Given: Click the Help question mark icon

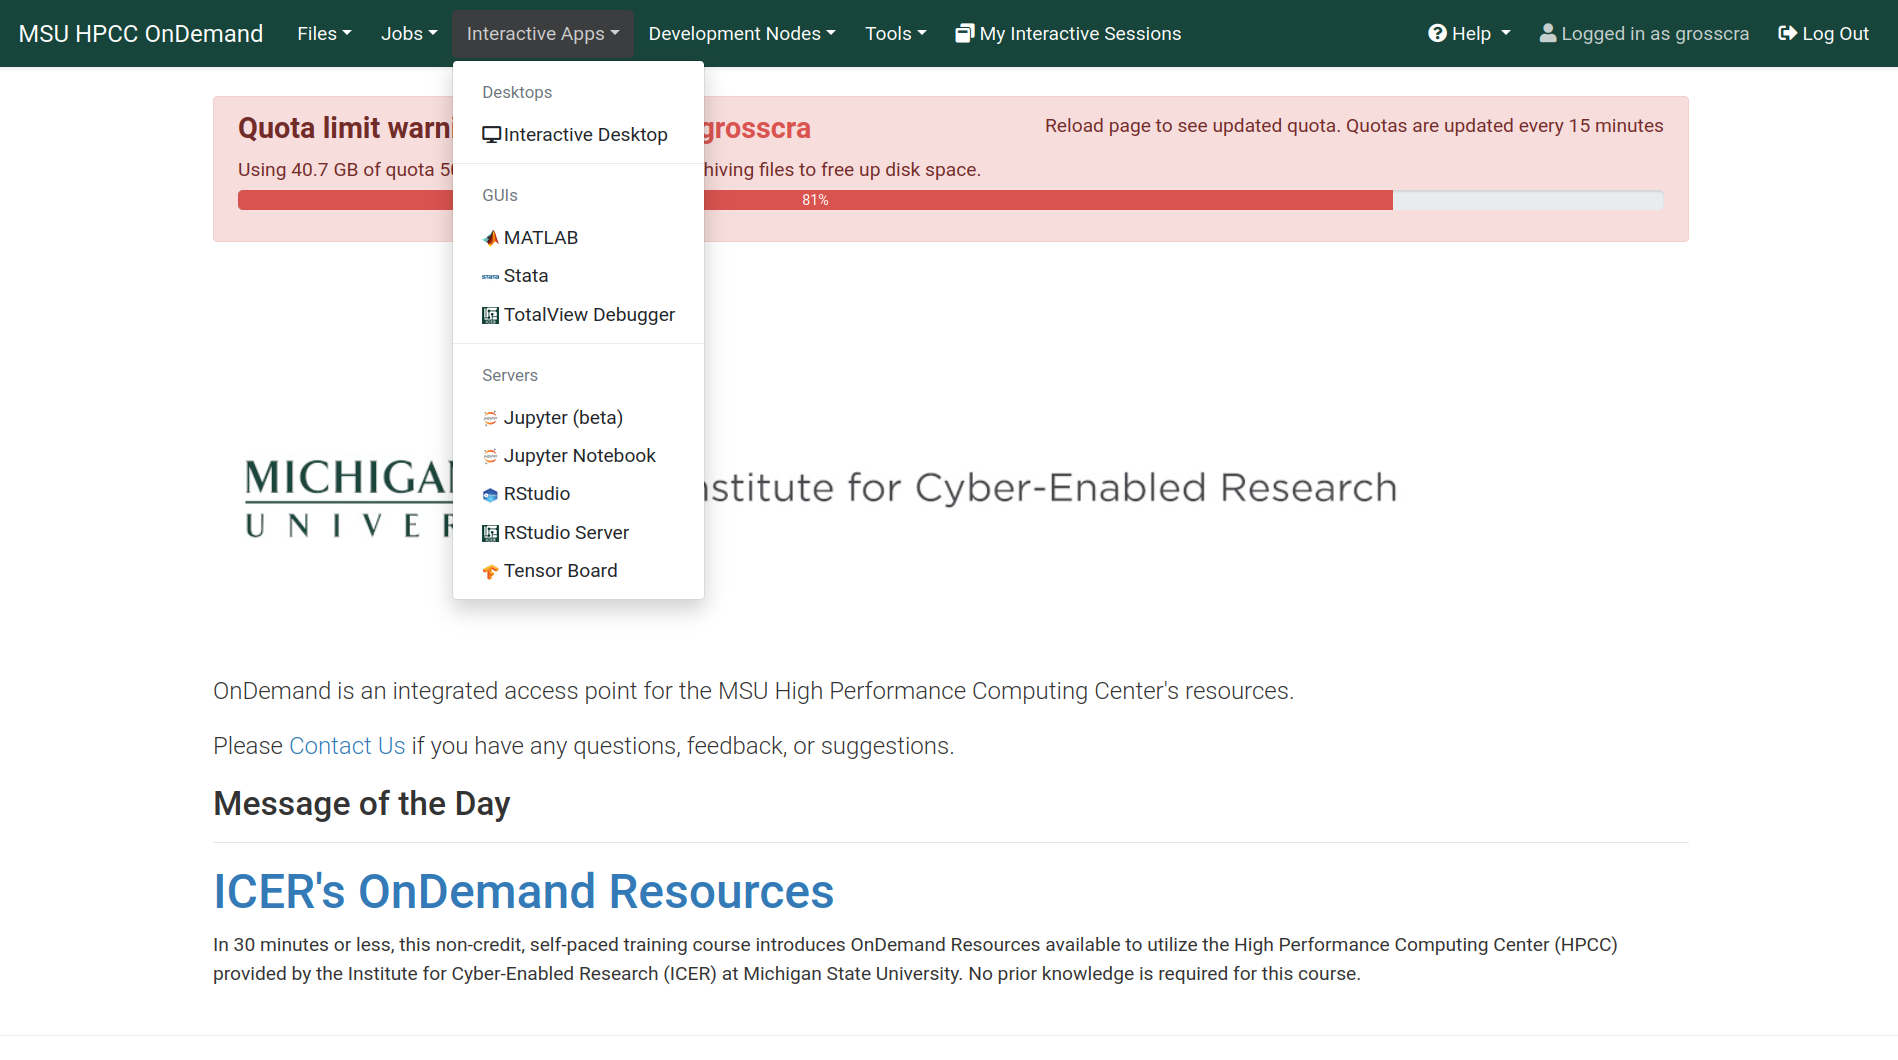Looking at the screenshot, I should pos(1437,33).
